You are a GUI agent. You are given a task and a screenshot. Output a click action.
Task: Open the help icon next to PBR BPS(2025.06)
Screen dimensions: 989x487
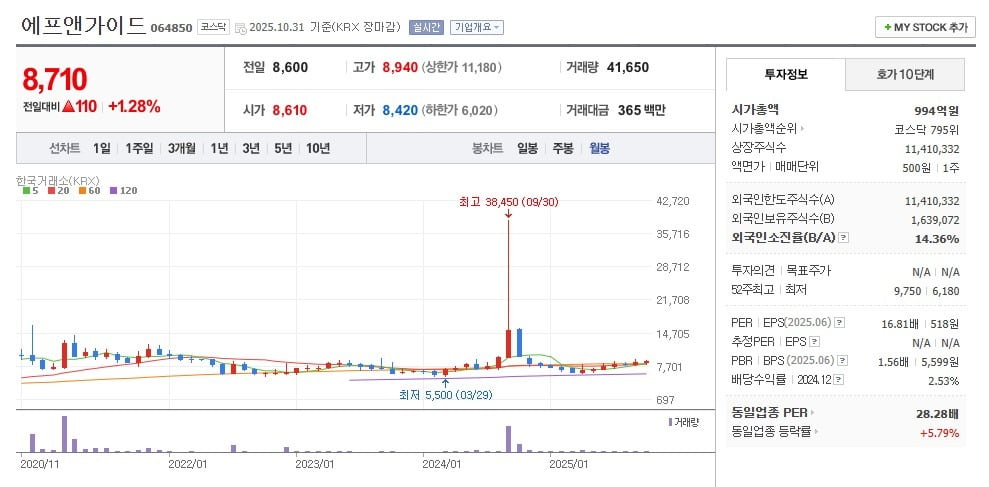click(x=842, y=361)
